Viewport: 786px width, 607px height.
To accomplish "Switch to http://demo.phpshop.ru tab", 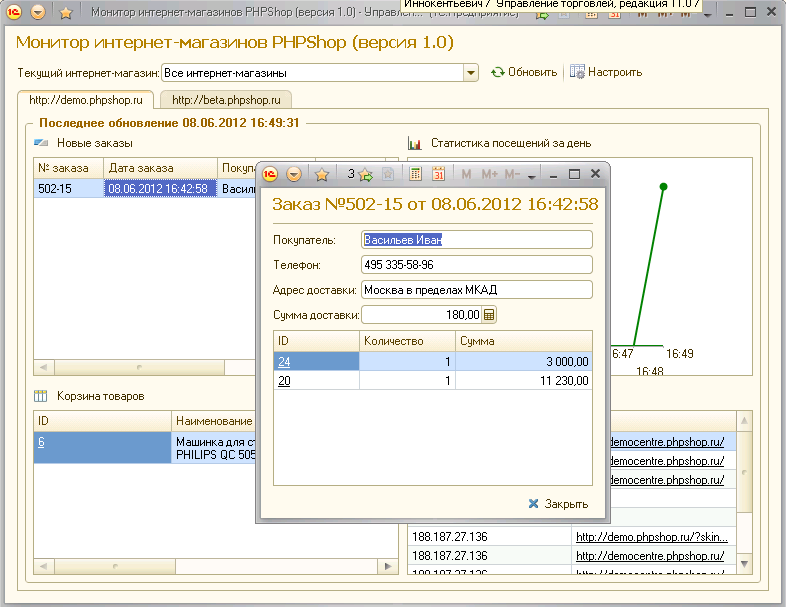I will click(86, 100).
